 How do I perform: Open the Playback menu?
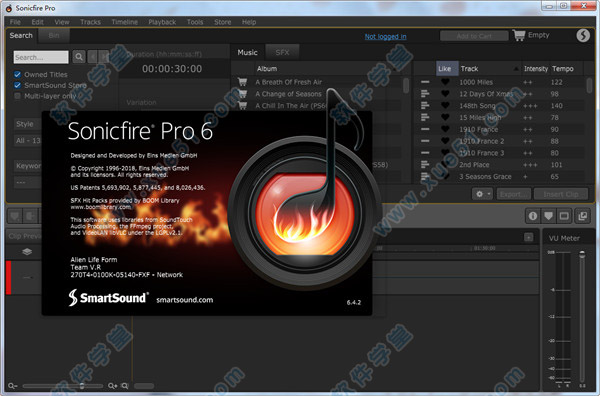(162, 22)
